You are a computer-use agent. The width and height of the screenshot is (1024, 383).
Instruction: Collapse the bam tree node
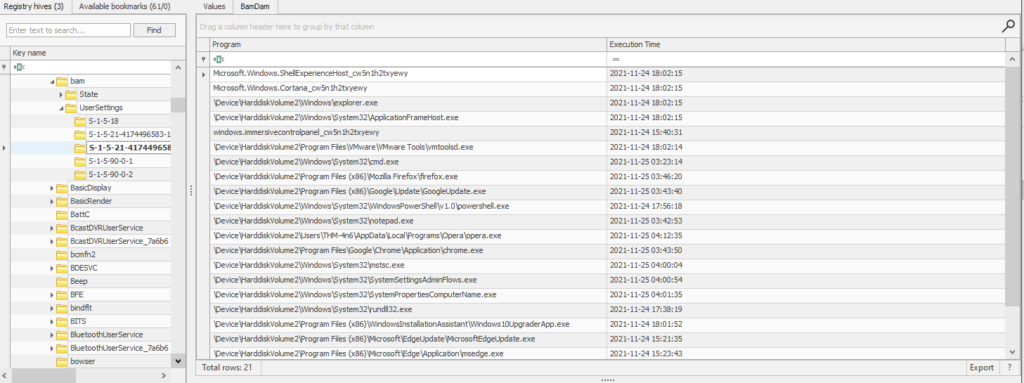coord(52,82)
